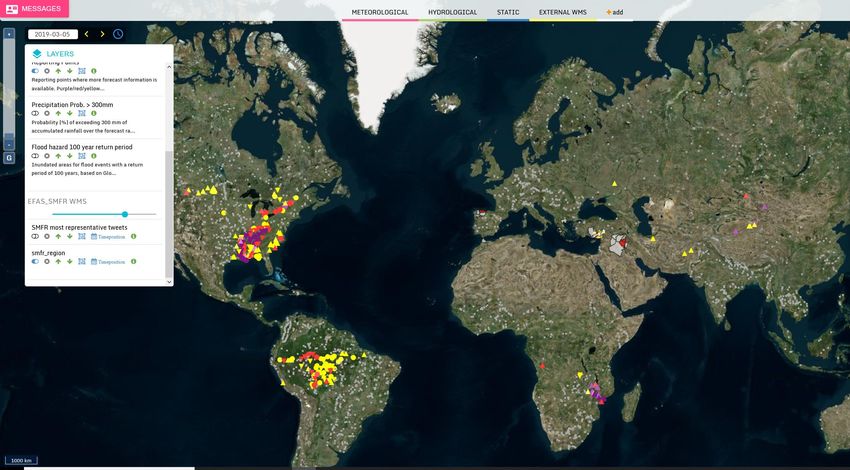The height and width of the screenshot is (470, 850).
Task: Toggle Flood hazard 100 year layer
Action: point(35,156)
